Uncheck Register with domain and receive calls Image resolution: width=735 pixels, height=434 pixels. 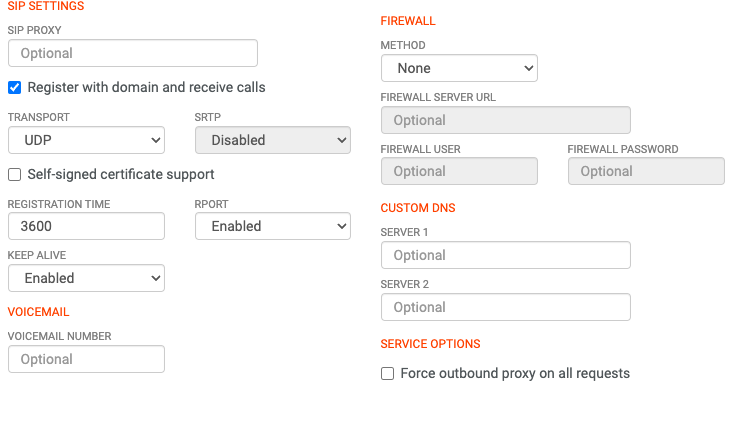click(x=15, y=88)
